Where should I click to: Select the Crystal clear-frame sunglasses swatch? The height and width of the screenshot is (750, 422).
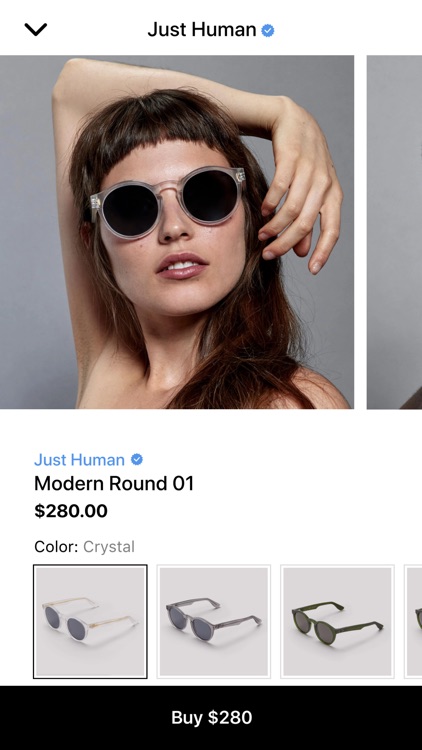(x=90, y=622)
